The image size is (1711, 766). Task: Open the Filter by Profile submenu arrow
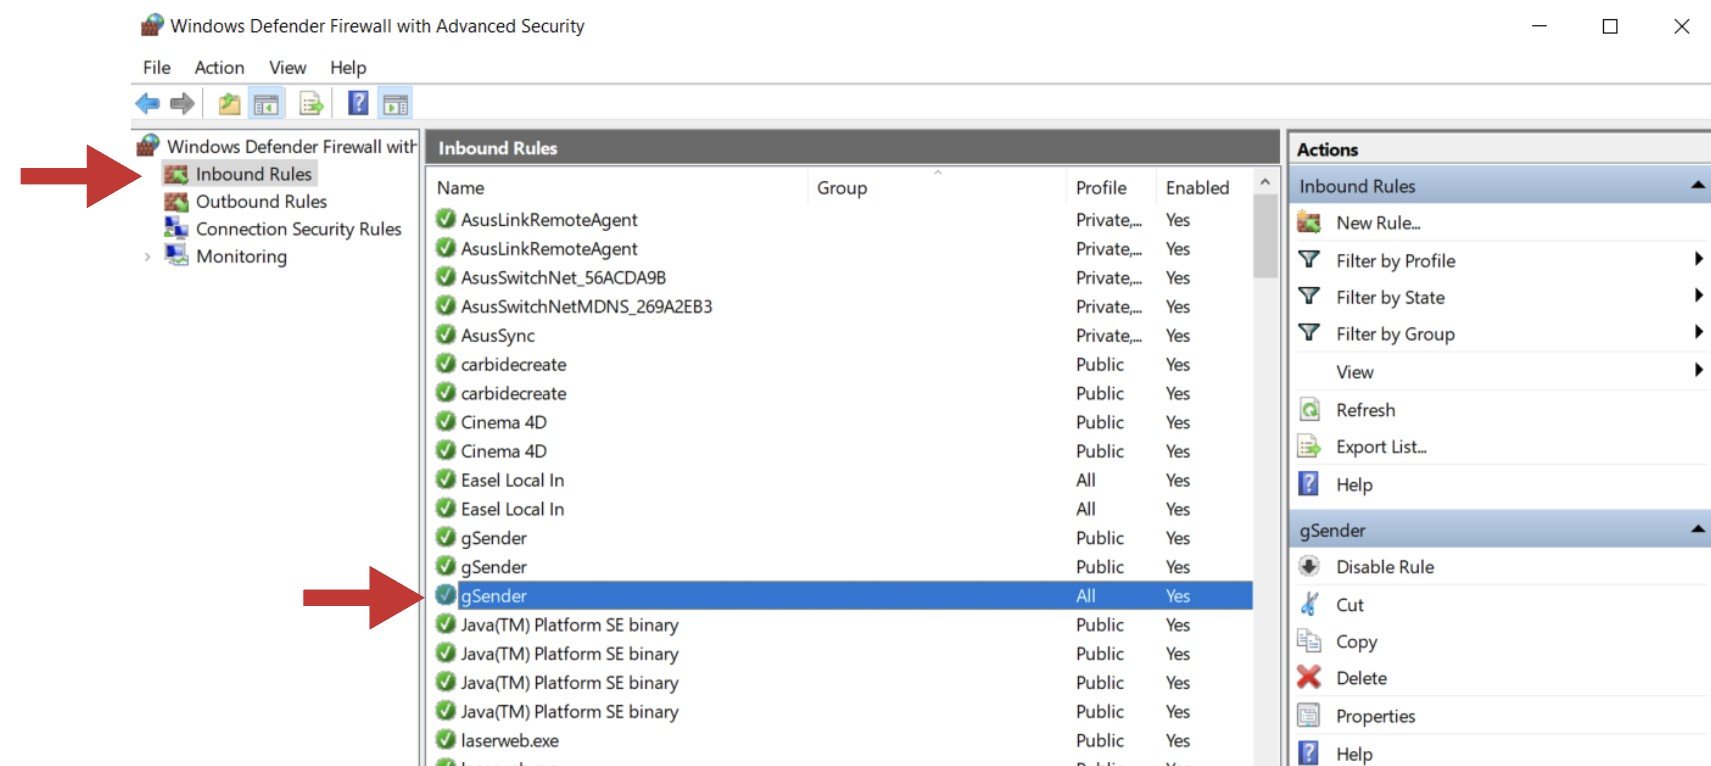point(1698,259)
